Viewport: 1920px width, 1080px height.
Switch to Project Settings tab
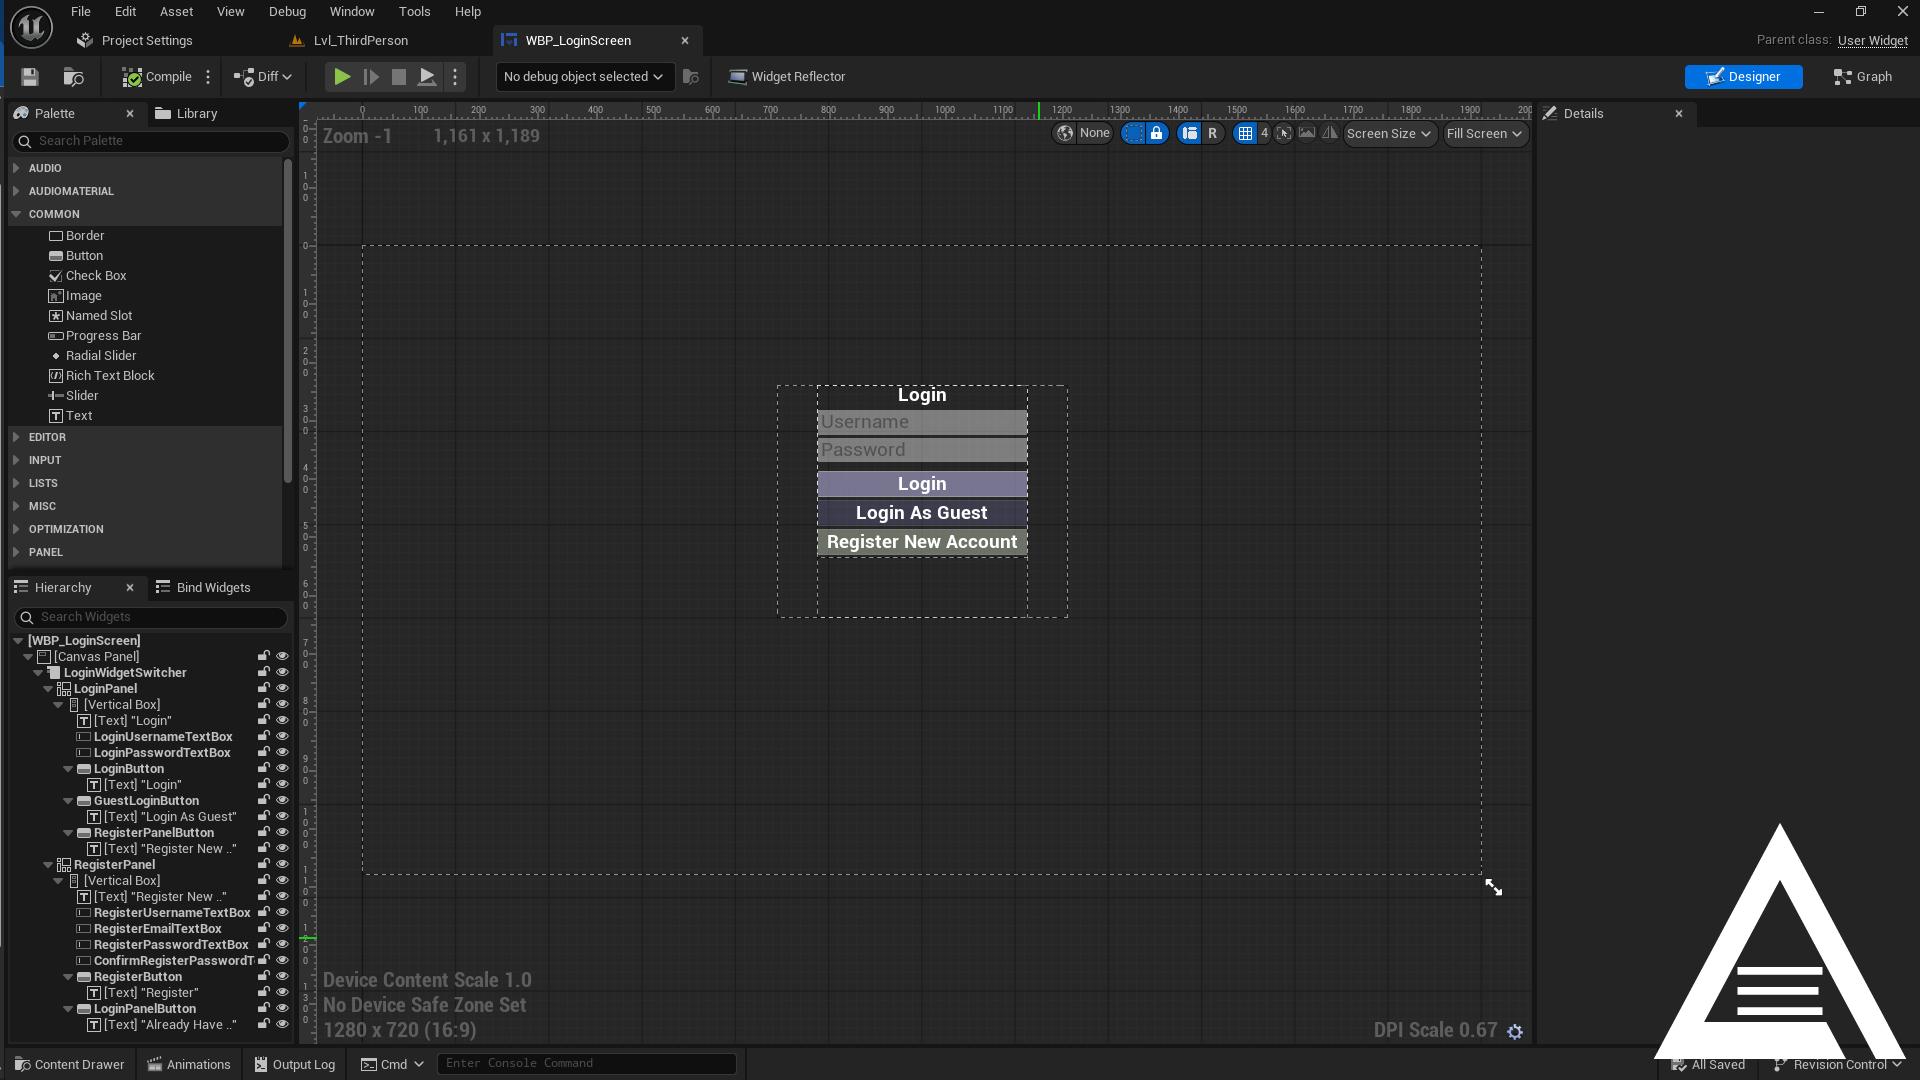point(135,41)
